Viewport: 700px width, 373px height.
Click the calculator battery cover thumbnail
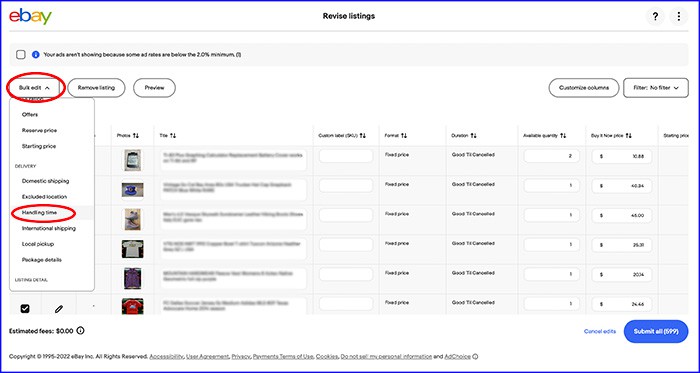[x=132, y=160]
